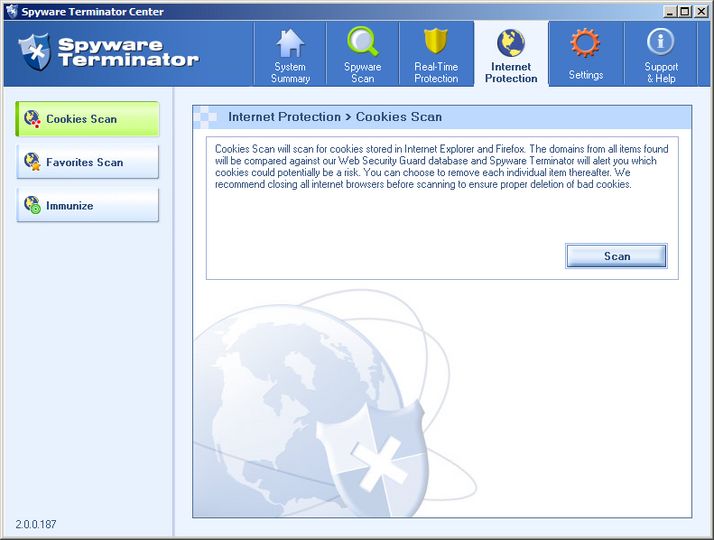Image resolution: width=714 pixels, height=540 pixels.
Task: Click the Favorites Scan star icon
Action: point(32,162)
